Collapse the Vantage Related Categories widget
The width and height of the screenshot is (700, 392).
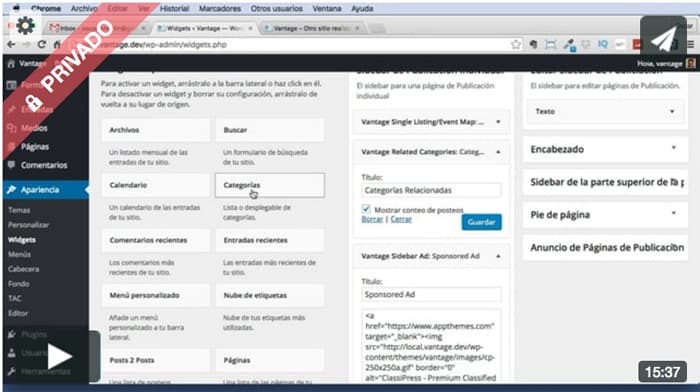click(498, 152)
